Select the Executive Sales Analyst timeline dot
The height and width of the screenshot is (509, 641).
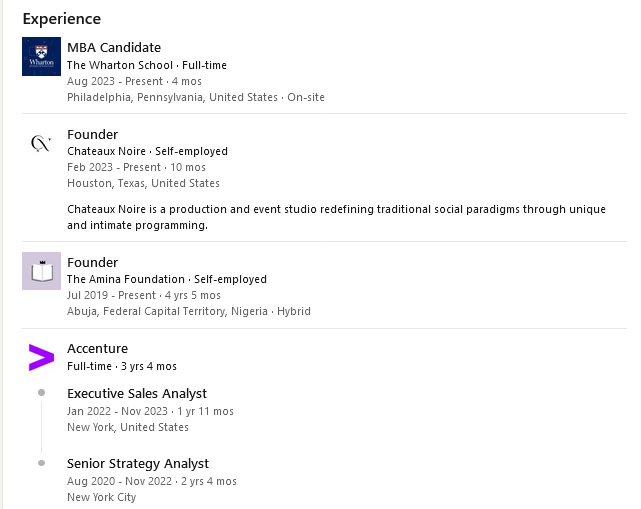(x=41, y=392)
